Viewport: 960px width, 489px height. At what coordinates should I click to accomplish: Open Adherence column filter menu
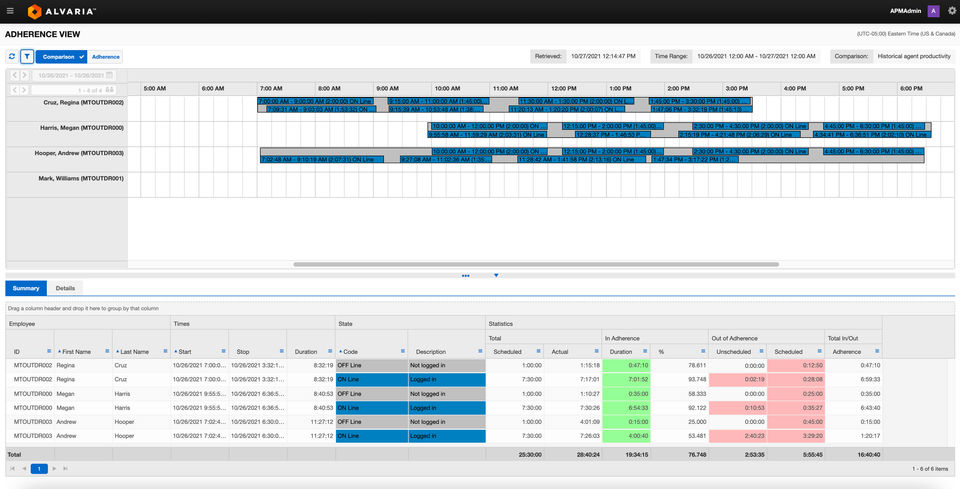[x=877, y=351]
